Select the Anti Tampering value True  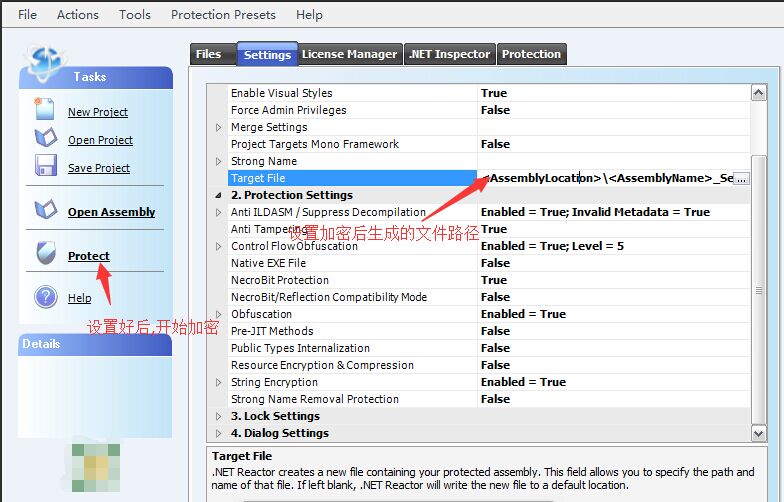click(494, 229)
